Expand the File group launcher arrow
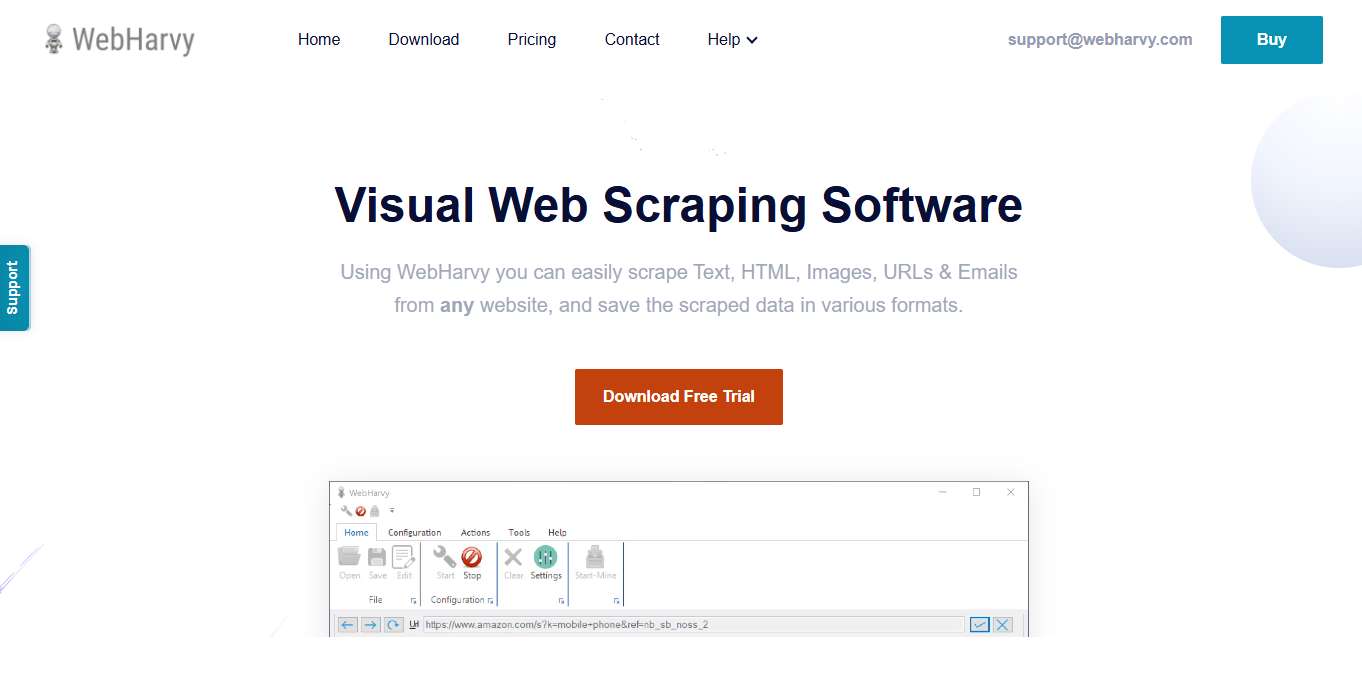Image resolution: width=1362 pixels, height=679 pixels. point(414,601)
